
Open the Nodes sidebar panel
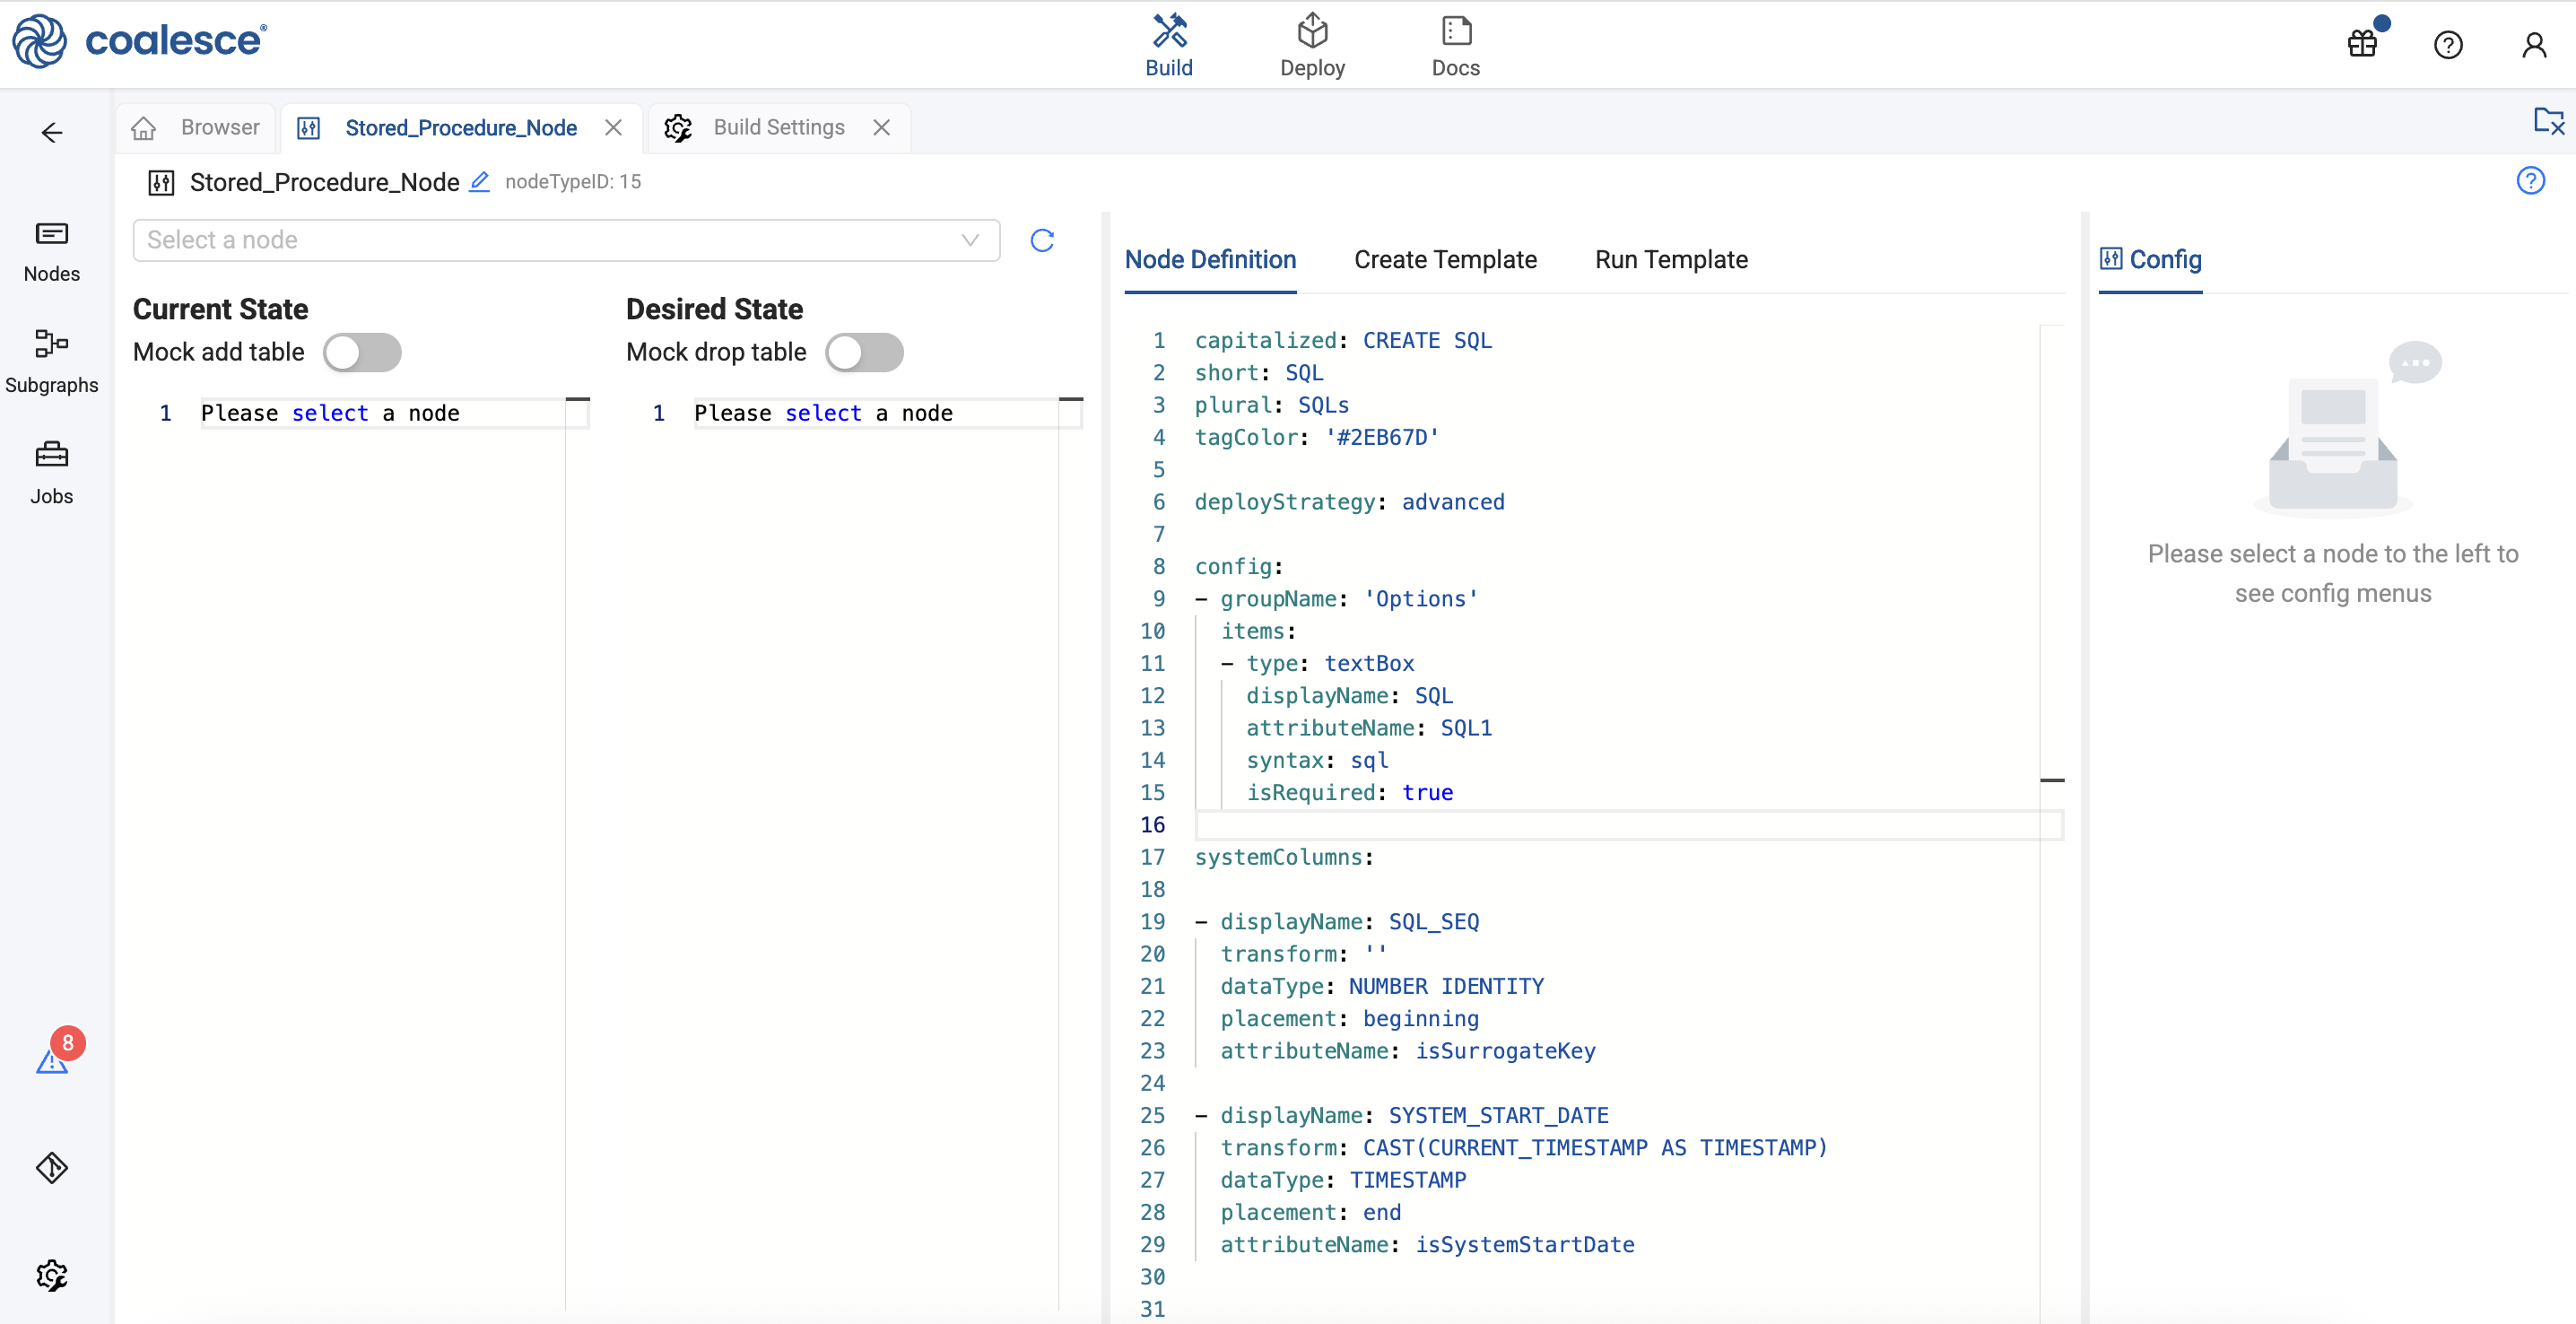[x=52, y=252]
